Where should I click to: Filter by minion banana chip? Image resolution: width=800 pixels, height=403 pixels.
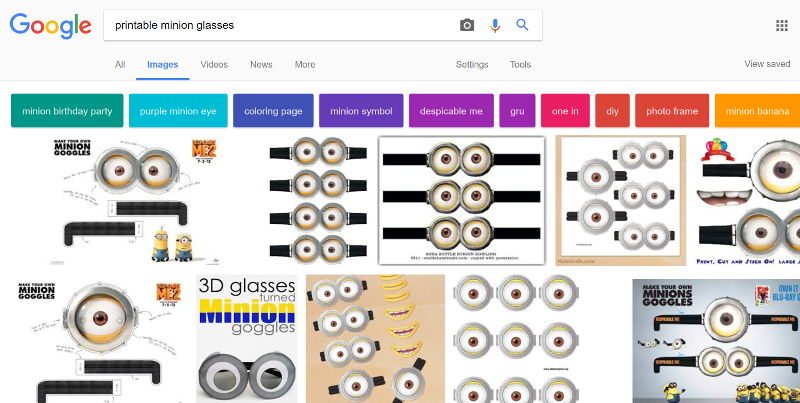[x=757, y=111]
